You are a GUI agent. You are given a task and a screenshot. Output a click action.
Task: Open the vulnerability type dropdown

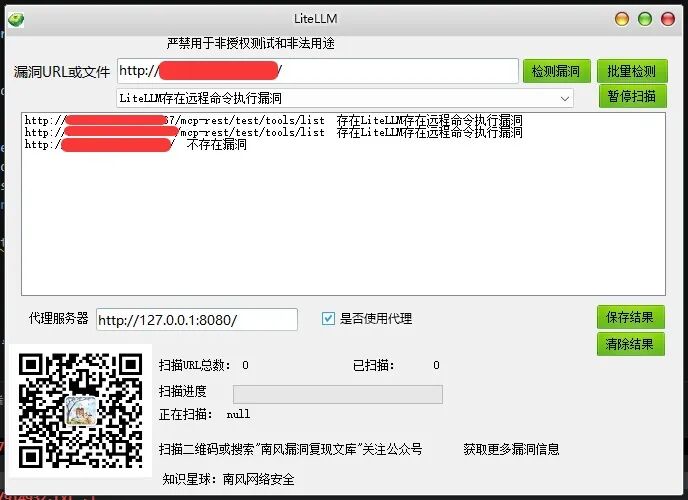(x=345, y=98)
